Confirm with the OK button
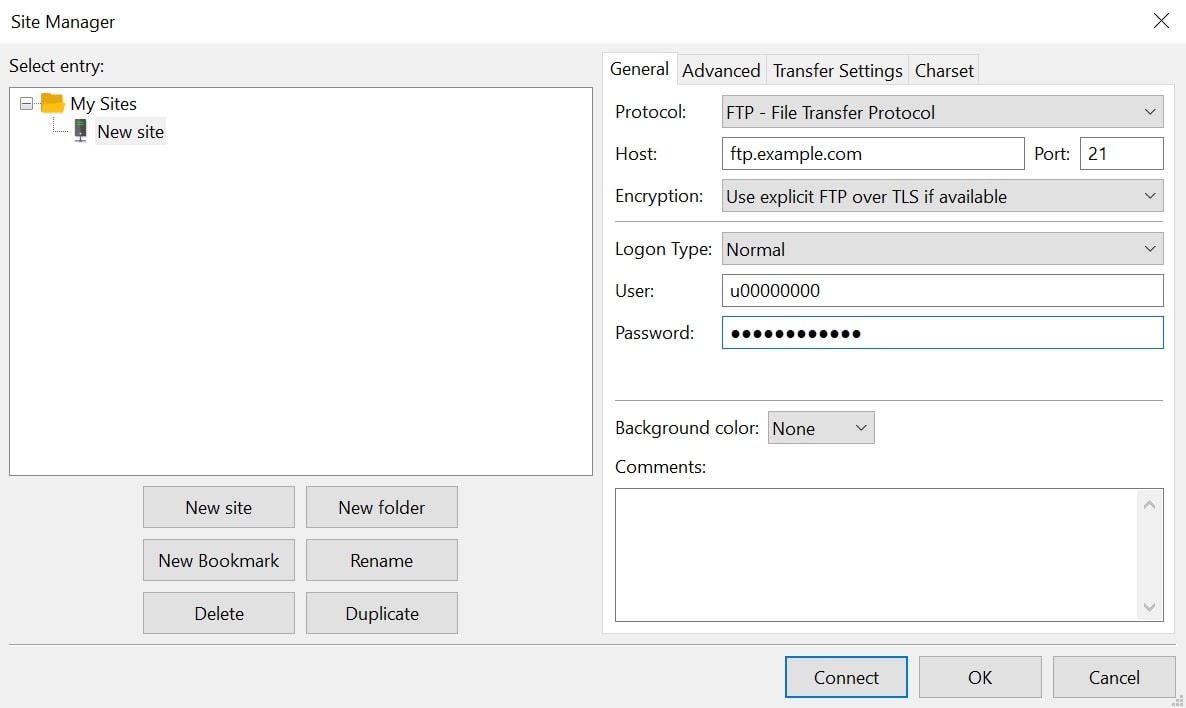The image size is (1186, 708). click(980, 677)
